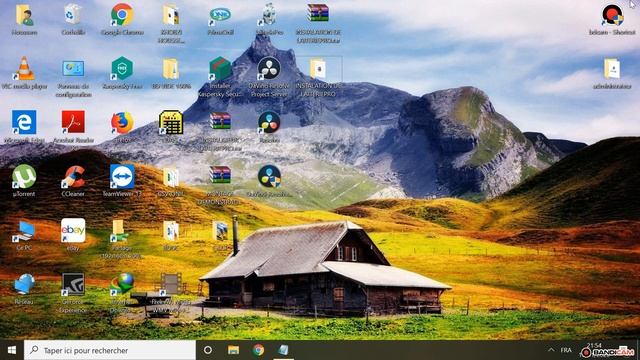Select the Microsoft Edge shortcut
This screenshot has height=360, width=640.
click(24, 127)
